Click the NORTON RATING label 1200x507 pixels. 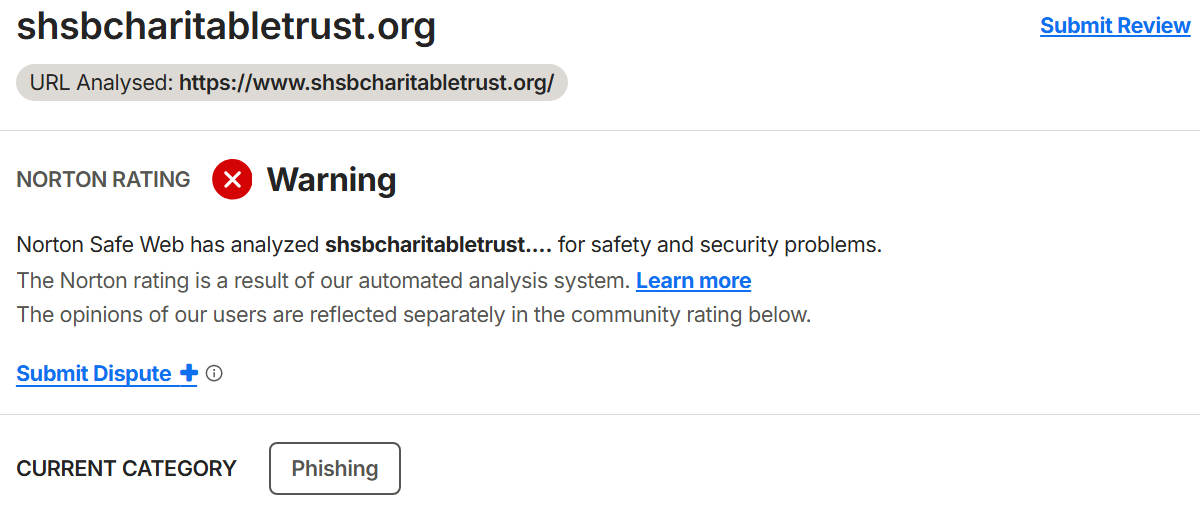(x=103, y=180)
